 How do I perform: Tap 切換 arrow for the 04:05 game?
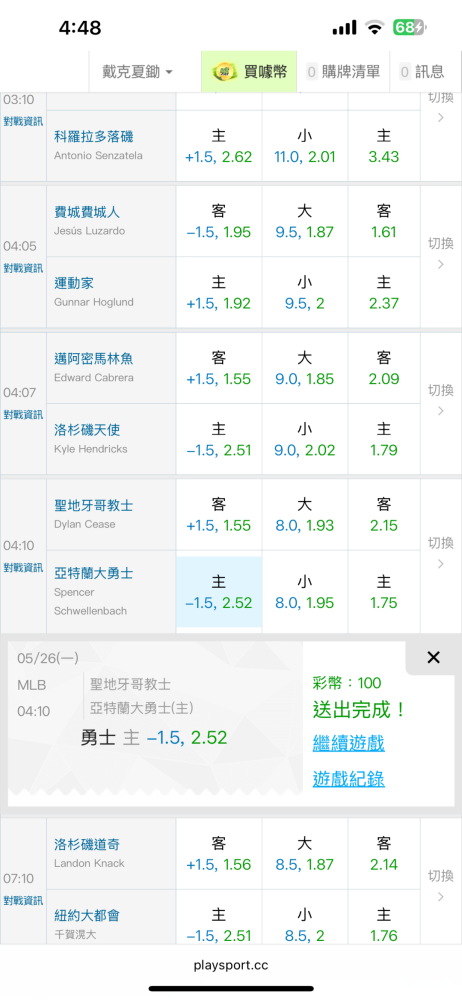pyautogui.click(x=440, y=254)
